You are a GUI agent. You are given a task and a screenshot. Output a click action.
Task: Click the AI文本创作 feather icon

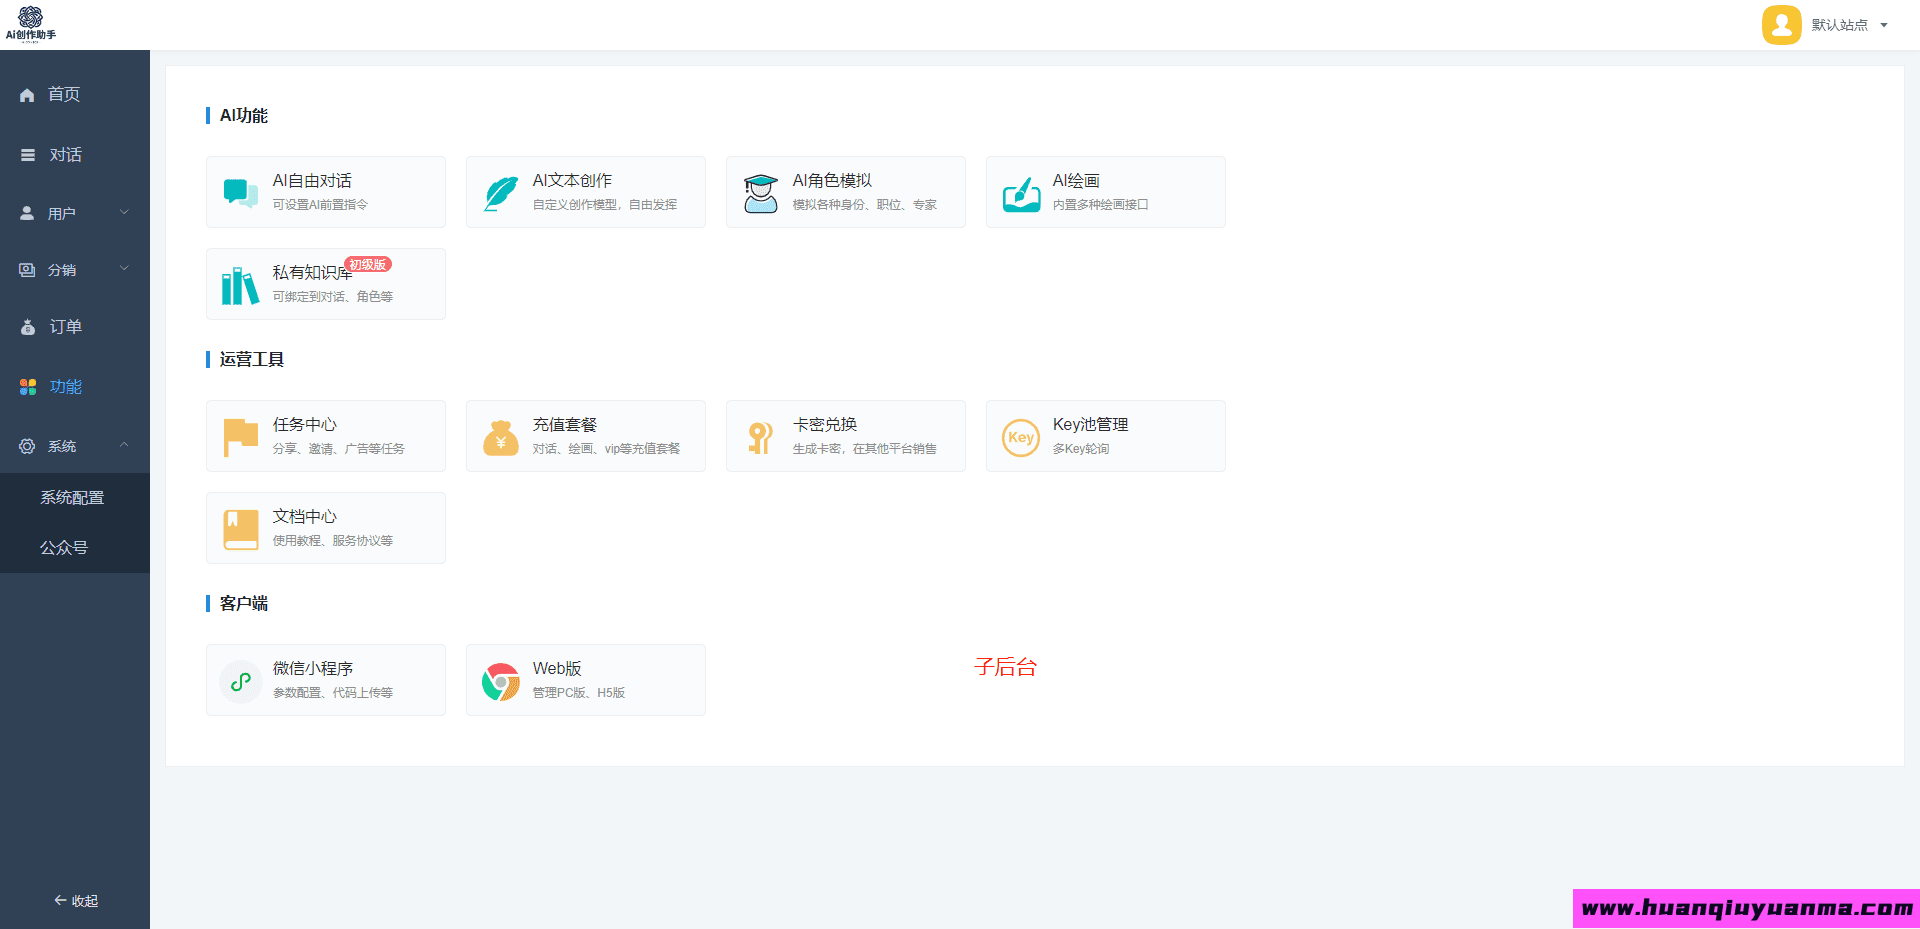pos(501,192)
